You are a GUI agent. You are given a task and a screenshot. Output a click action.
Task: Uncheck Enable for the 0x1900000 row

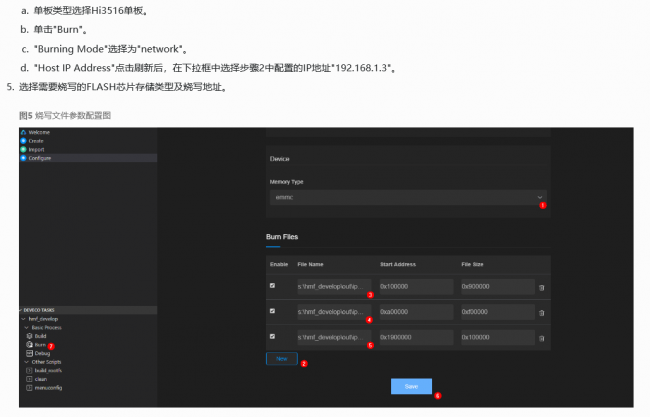(x=272, y=337)
